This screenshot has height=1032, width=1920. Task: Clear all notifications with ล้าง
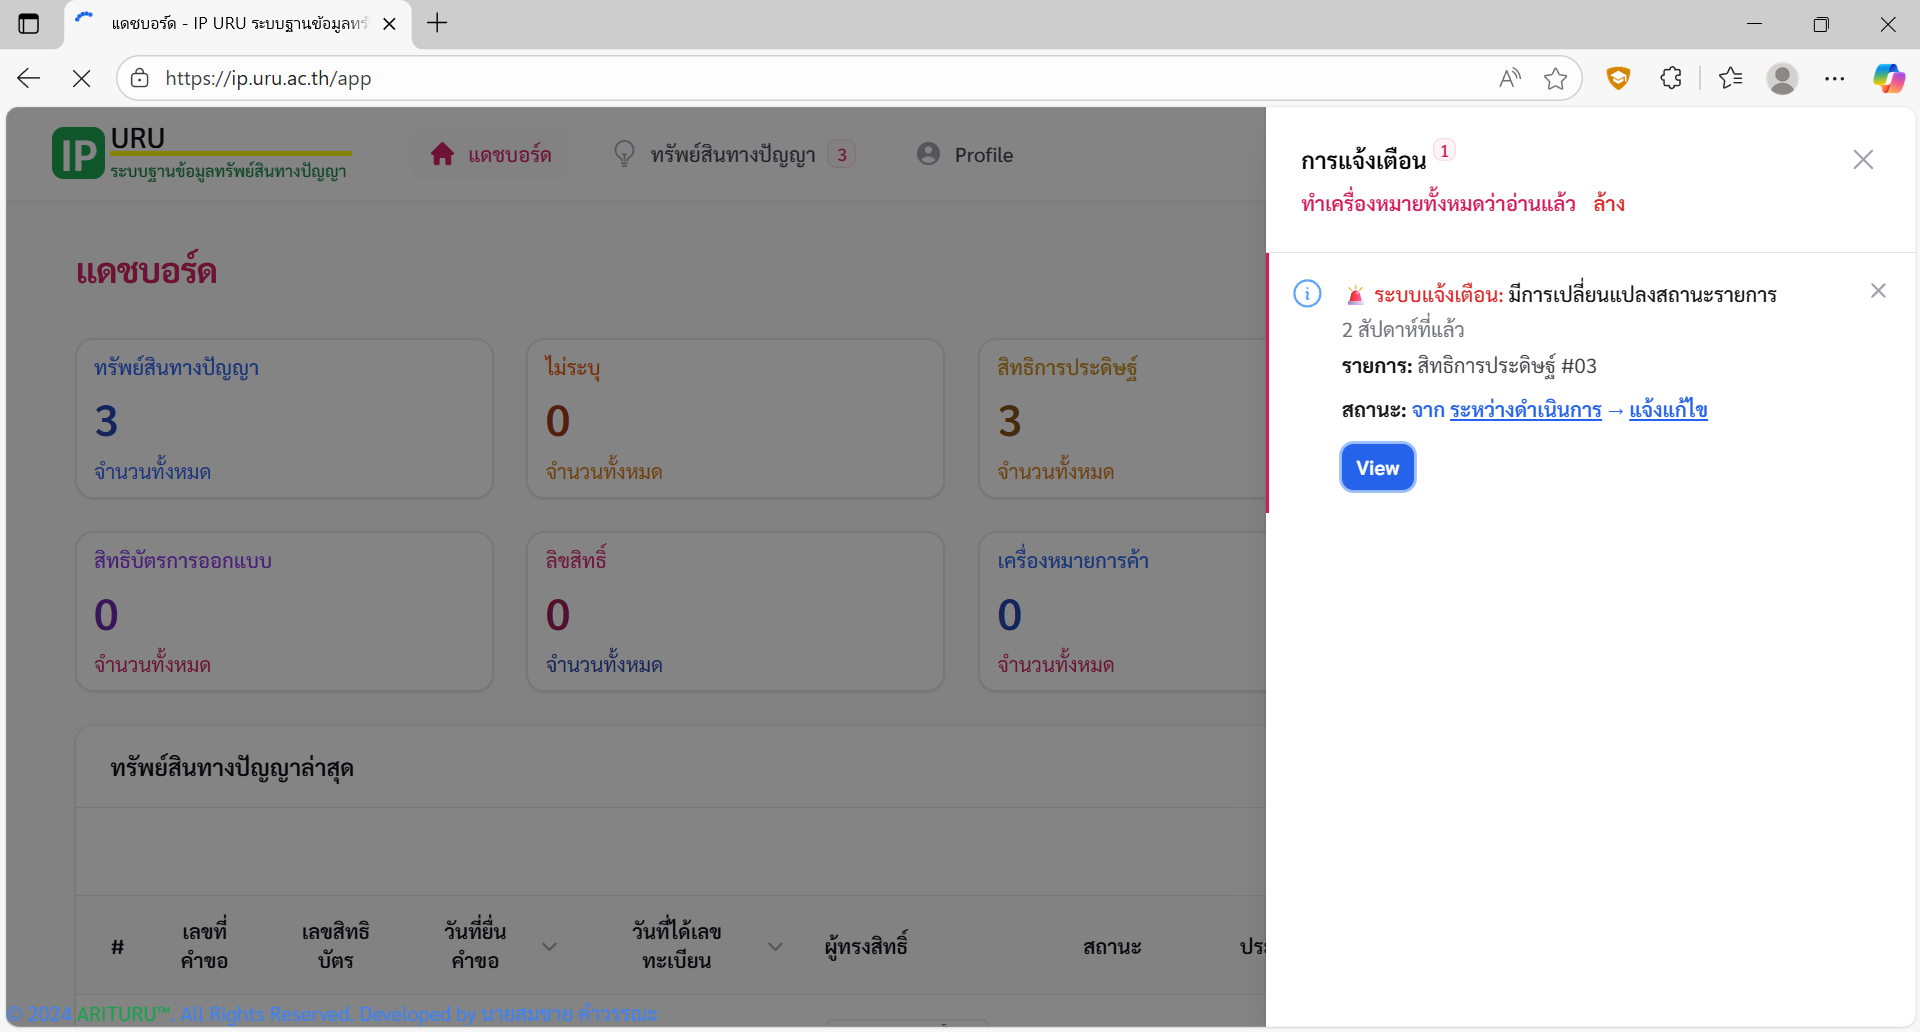(x=1608, y=204)
